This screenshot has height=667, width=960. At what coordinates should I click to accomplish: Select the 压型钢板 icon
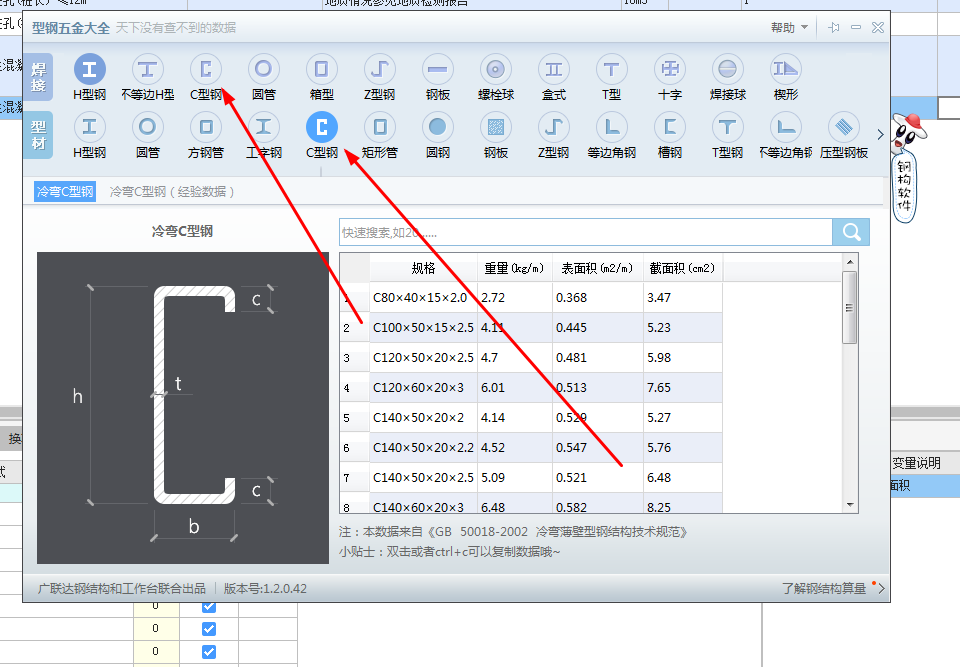(844, 127)
